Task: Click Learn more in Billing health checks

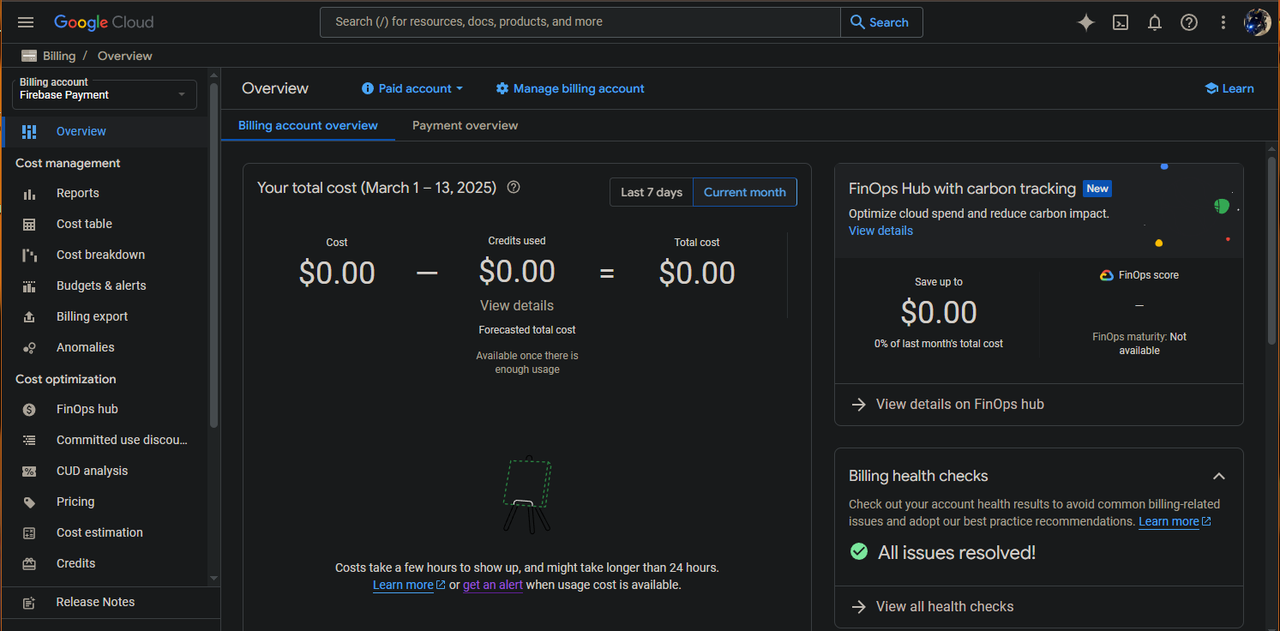Action: point(1175,521)
